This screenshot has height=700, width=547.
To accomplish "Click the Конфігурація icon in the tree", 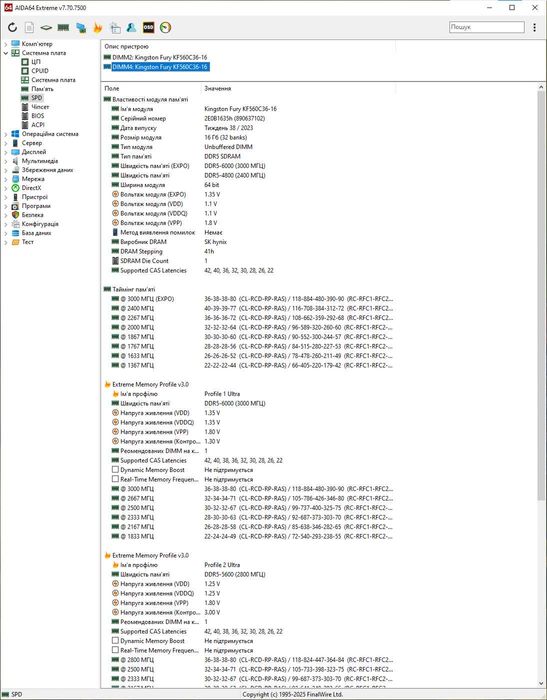I will point(15,224).
